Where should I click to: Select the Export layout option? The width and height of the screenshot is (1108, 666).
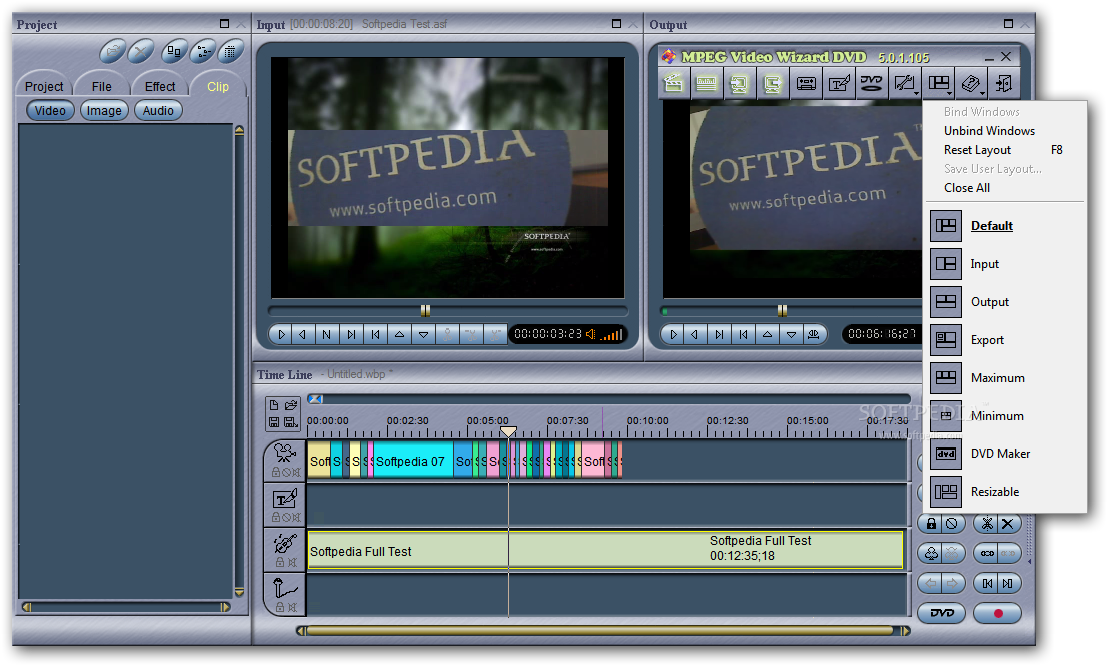(1005, 340)
